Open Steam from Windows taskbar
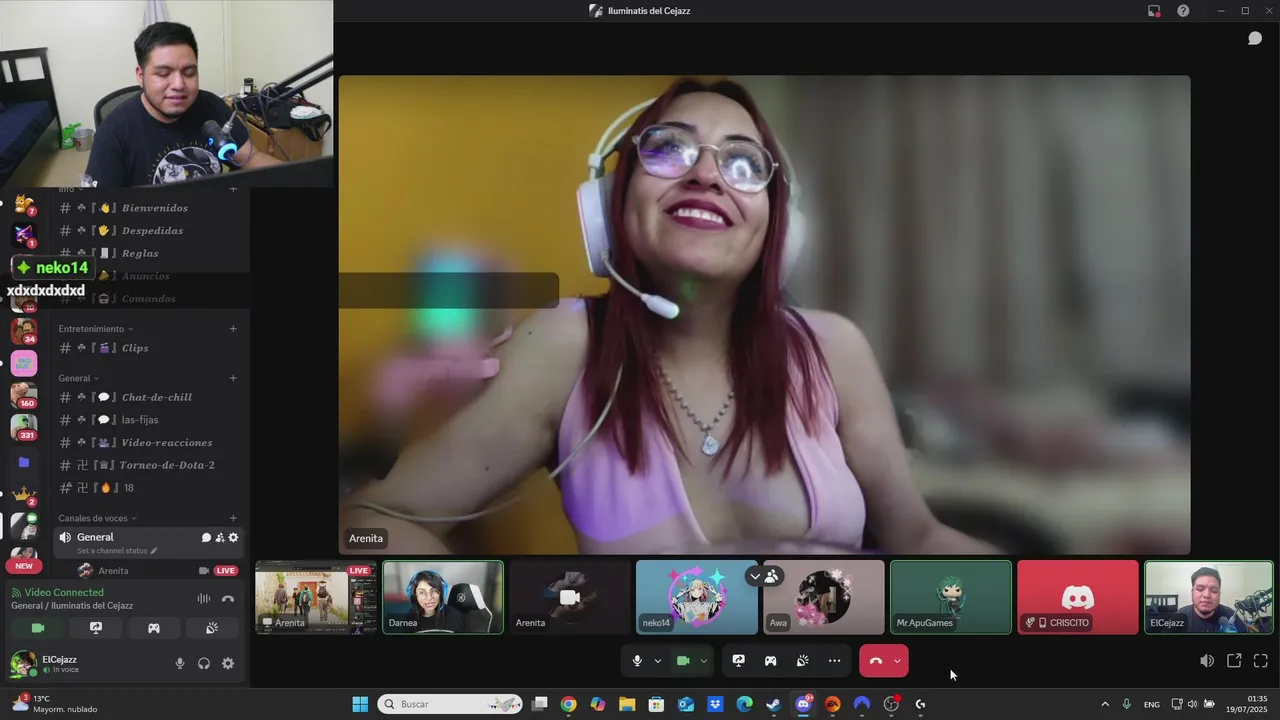Viewport: 1280px width, 720px height. pos(773,704)
